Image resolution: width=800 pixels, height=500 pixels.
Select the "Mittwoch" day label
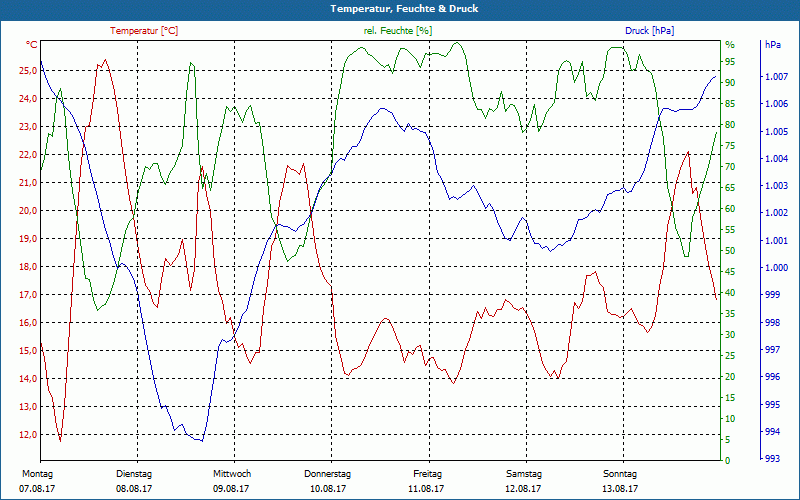pyautogui.click(x=232, y=474)
